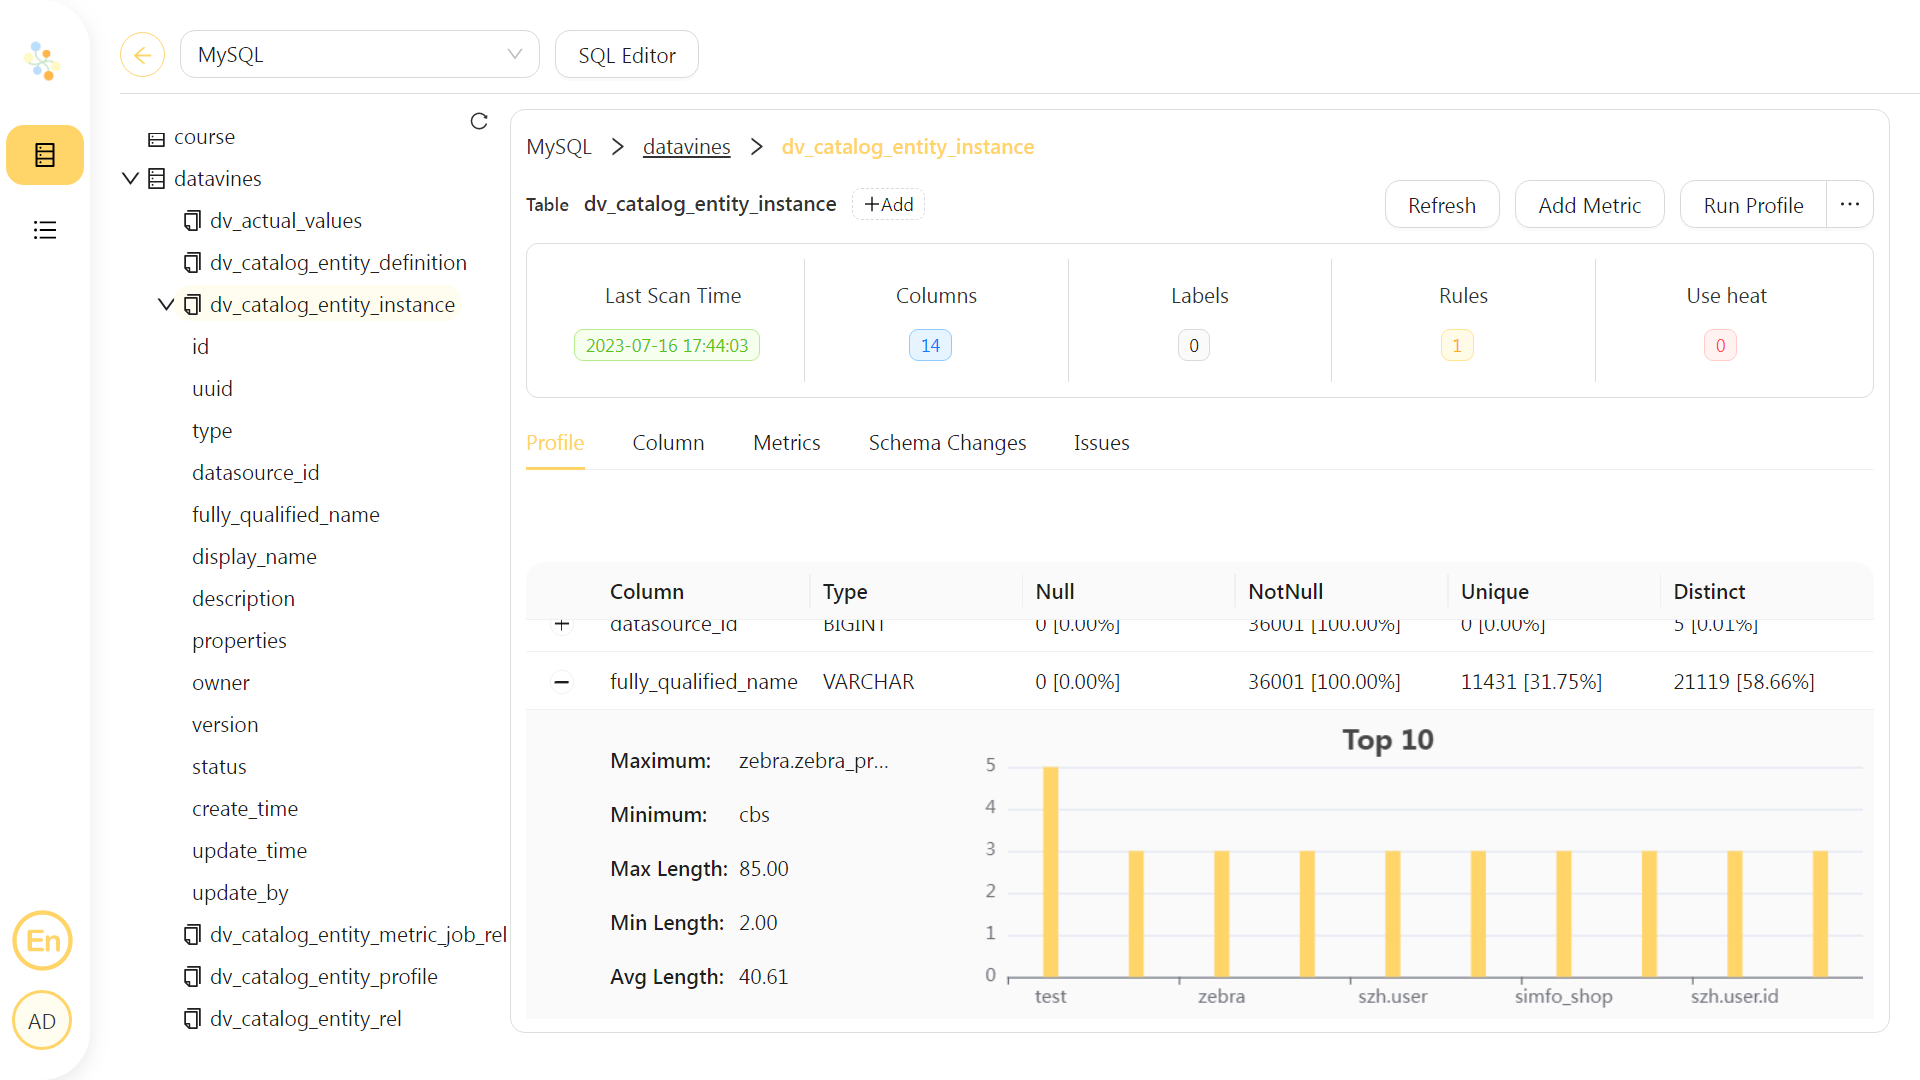Click the DataVines logo icon
This screenshot has height=1080, width=1920.
42,61
